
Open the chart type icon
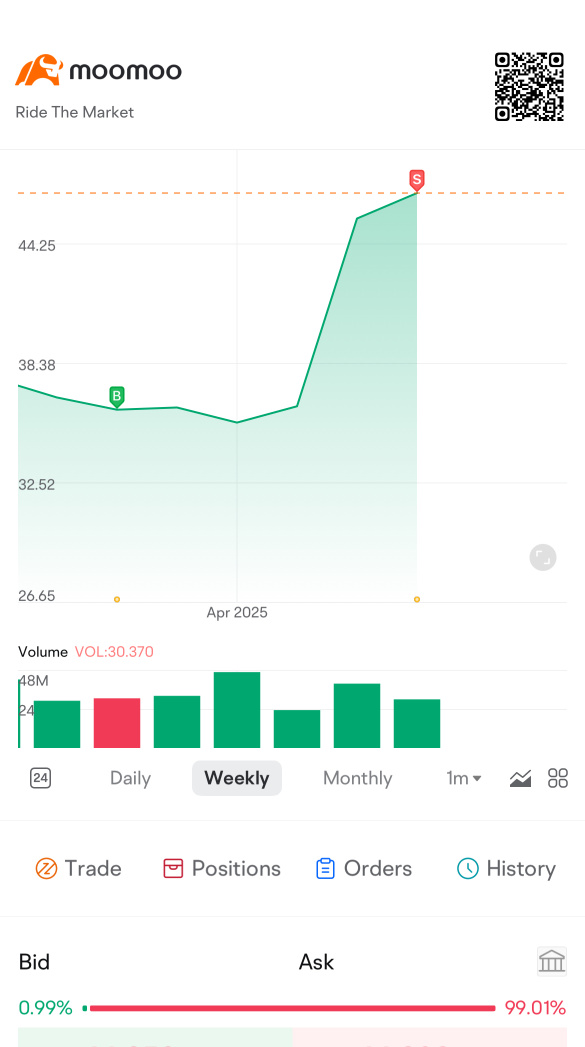(520, 778)
